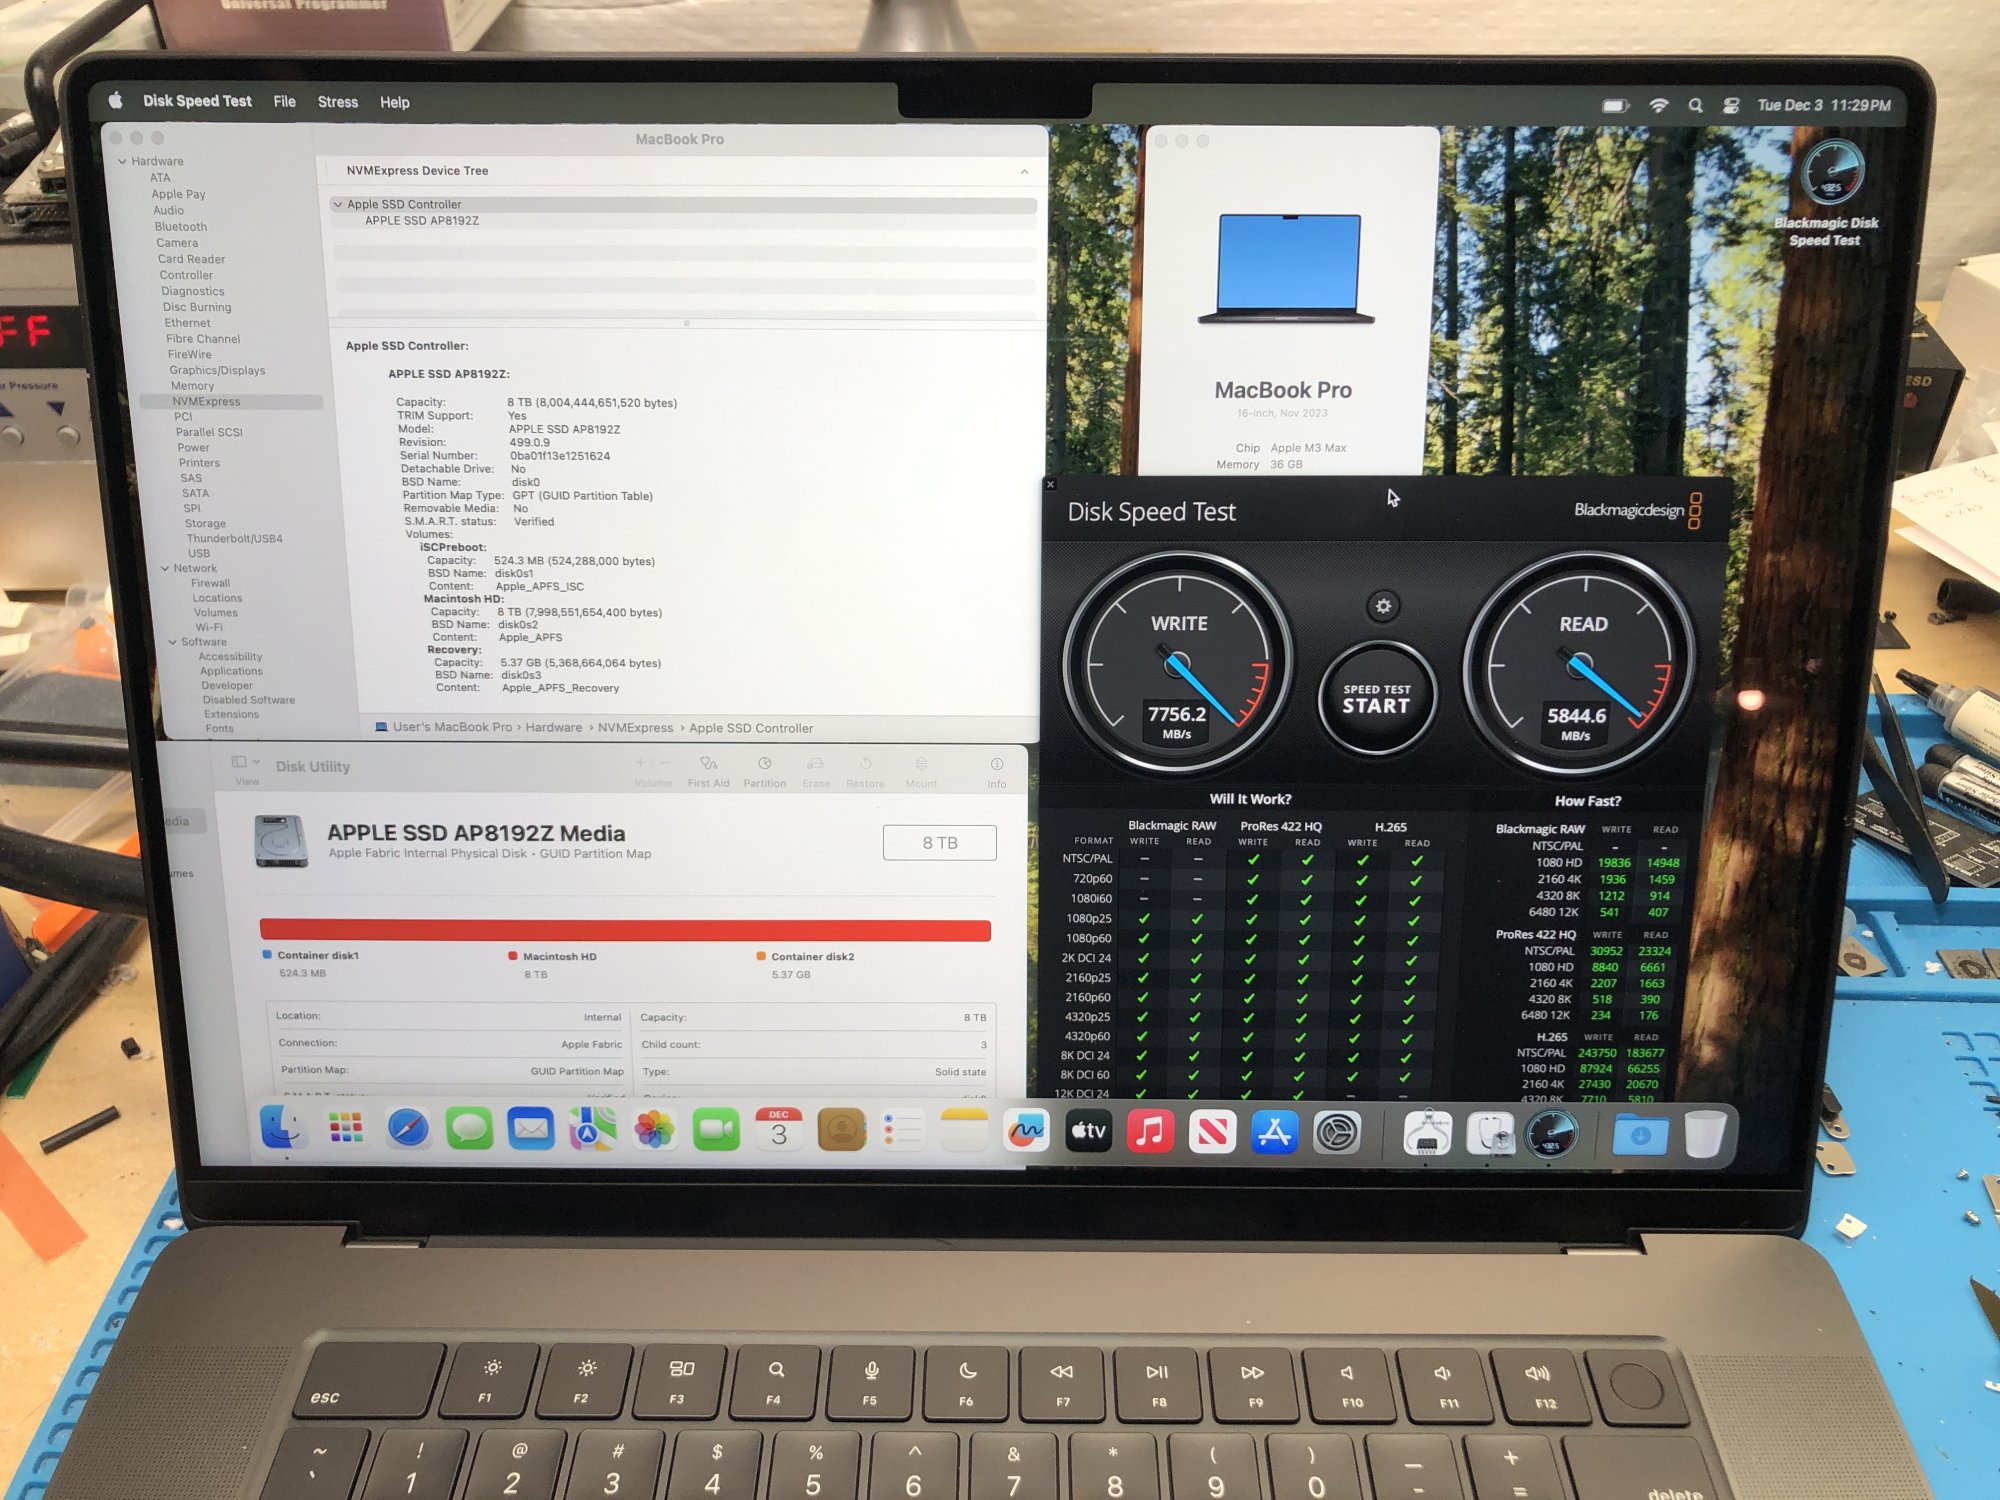Open System Settings from the Dock
The image size is (2000, 1500).
click(1336, 1132)
